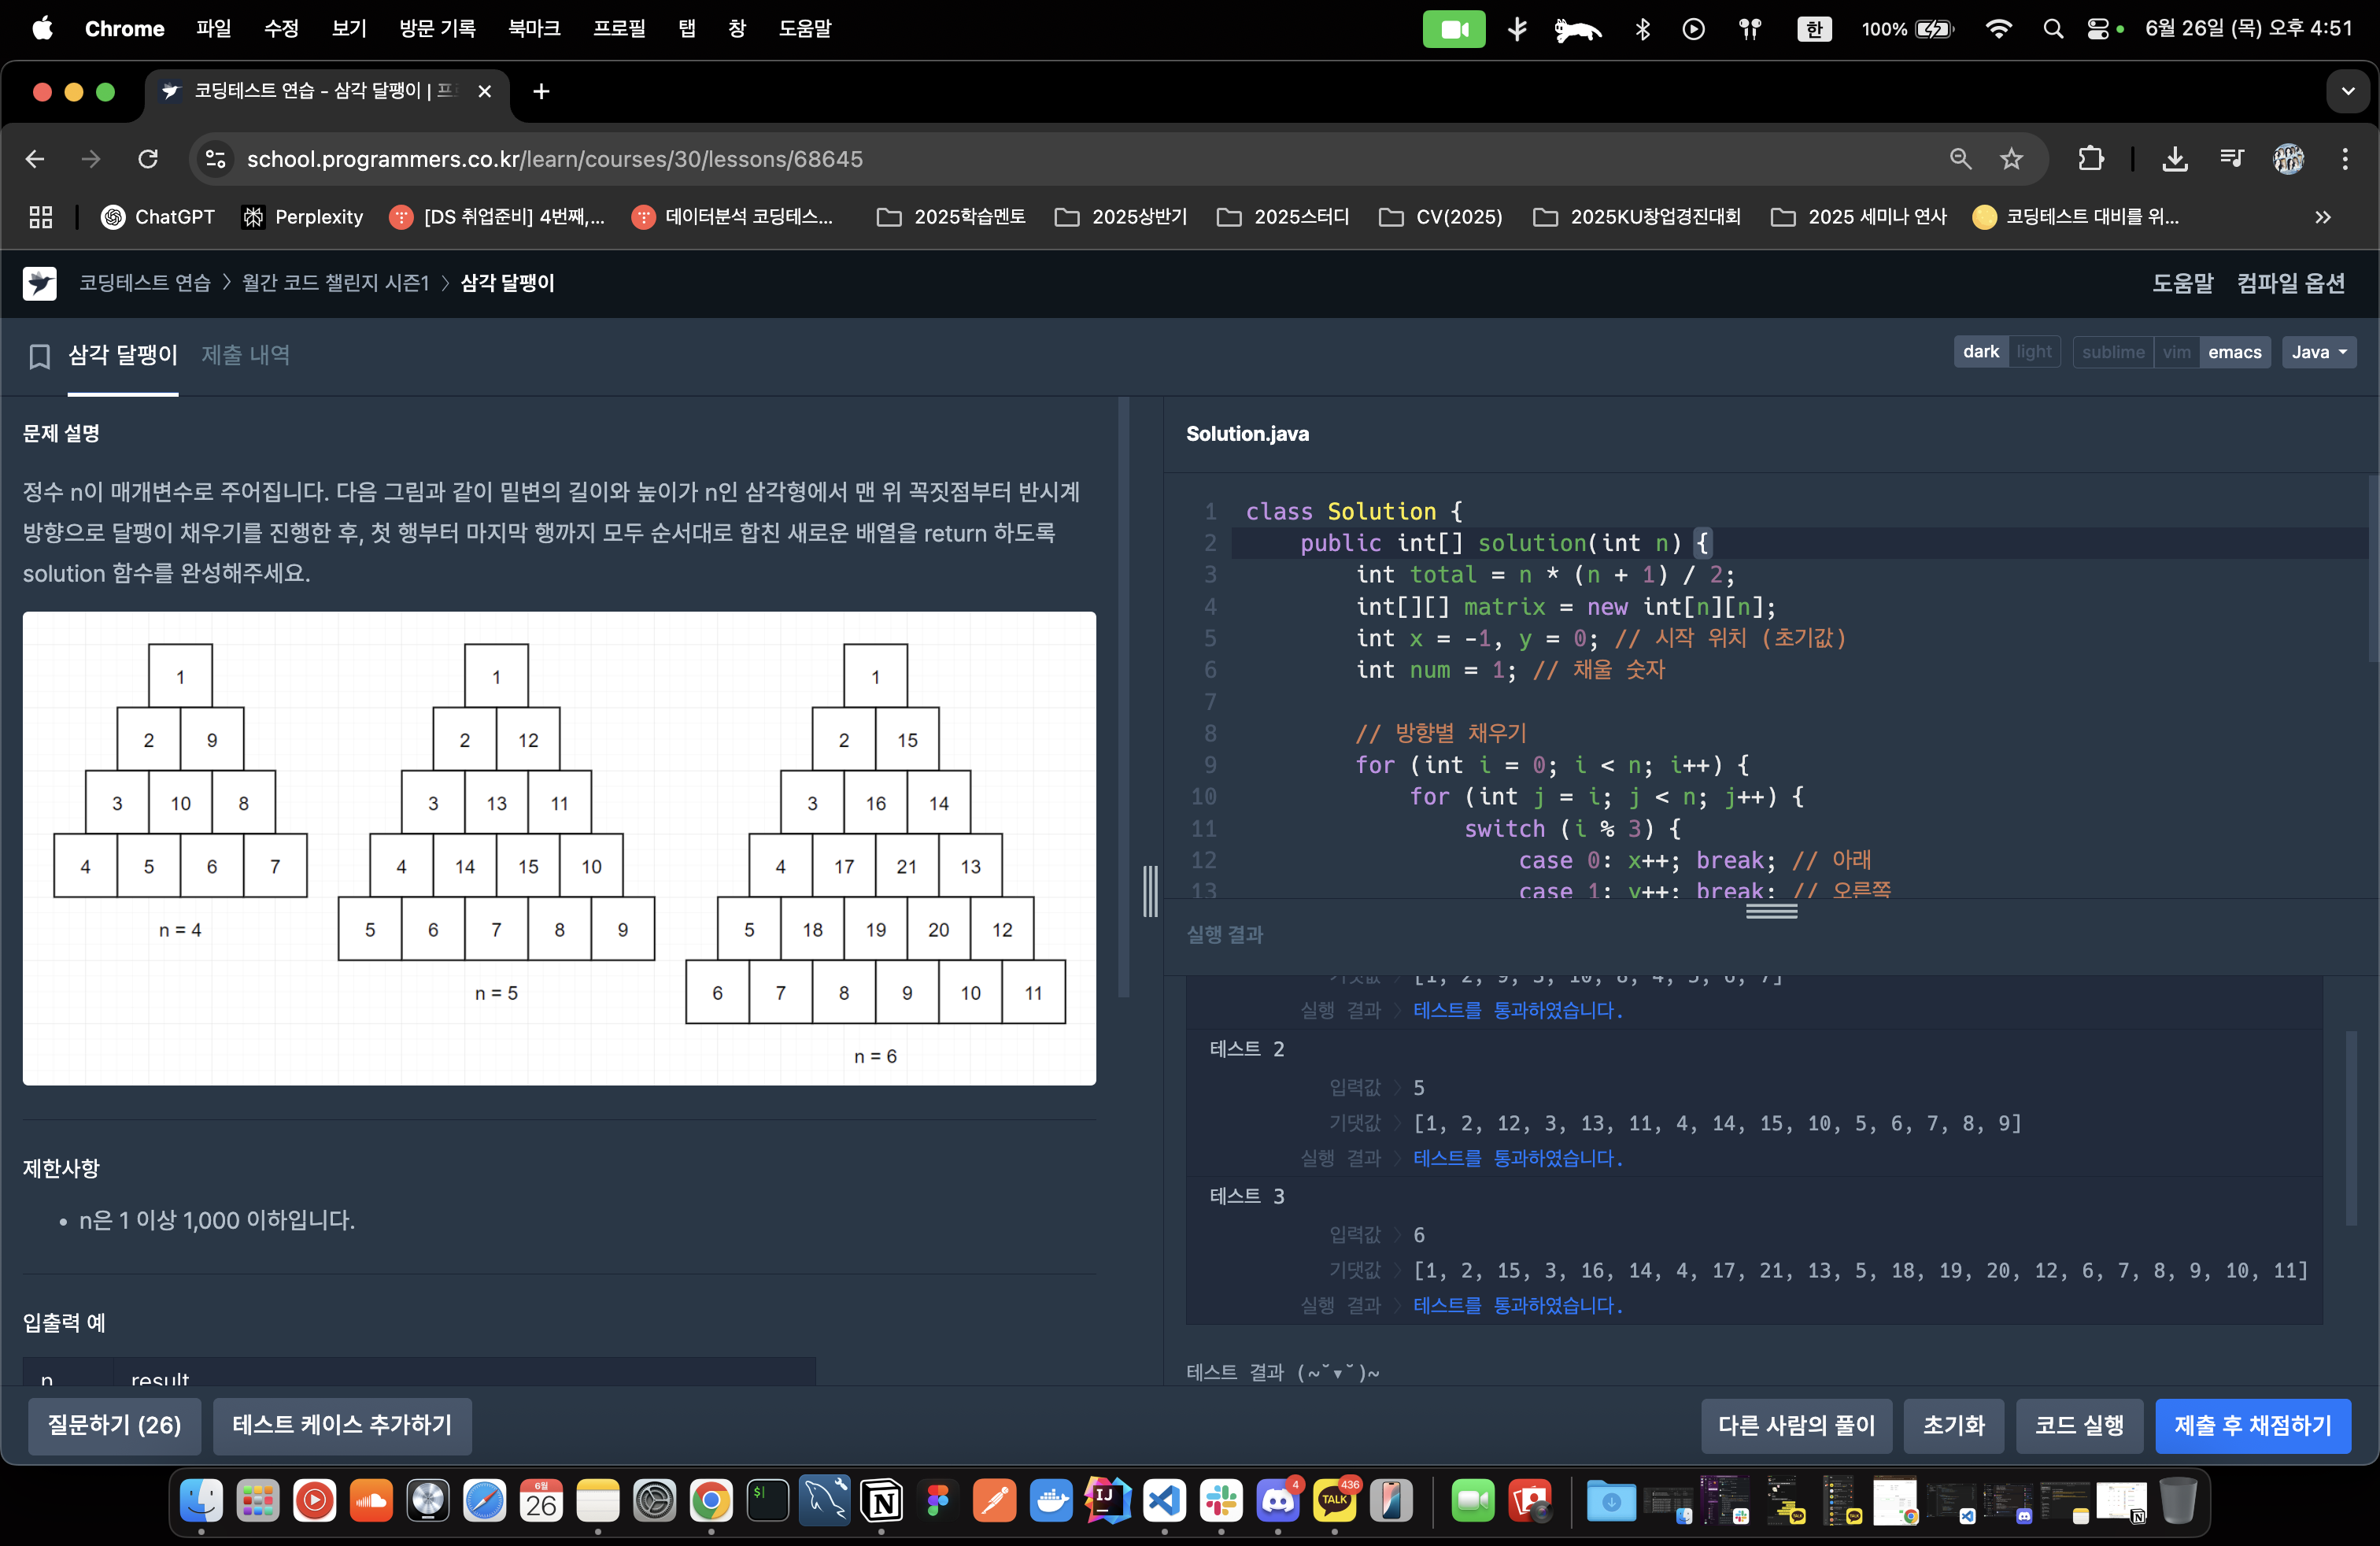Expand hidden bookmarks with double chevron
The image size is (2380, 1546).
point(2322,217)
